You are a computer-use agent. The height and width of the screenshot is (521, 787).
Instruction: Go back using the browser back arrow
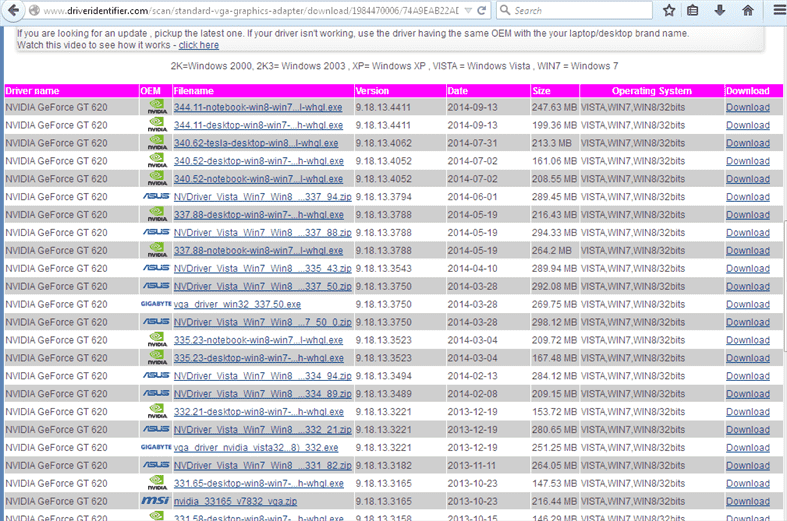pyautogui.click(x=14, y=10)
